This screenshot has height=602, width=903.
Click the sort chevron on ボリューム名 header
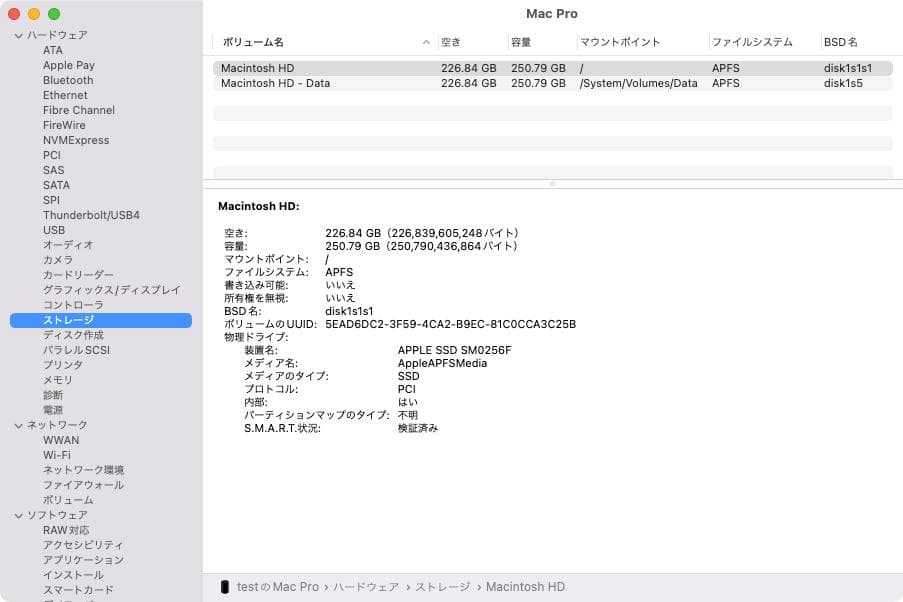click(x=427, y=42)
